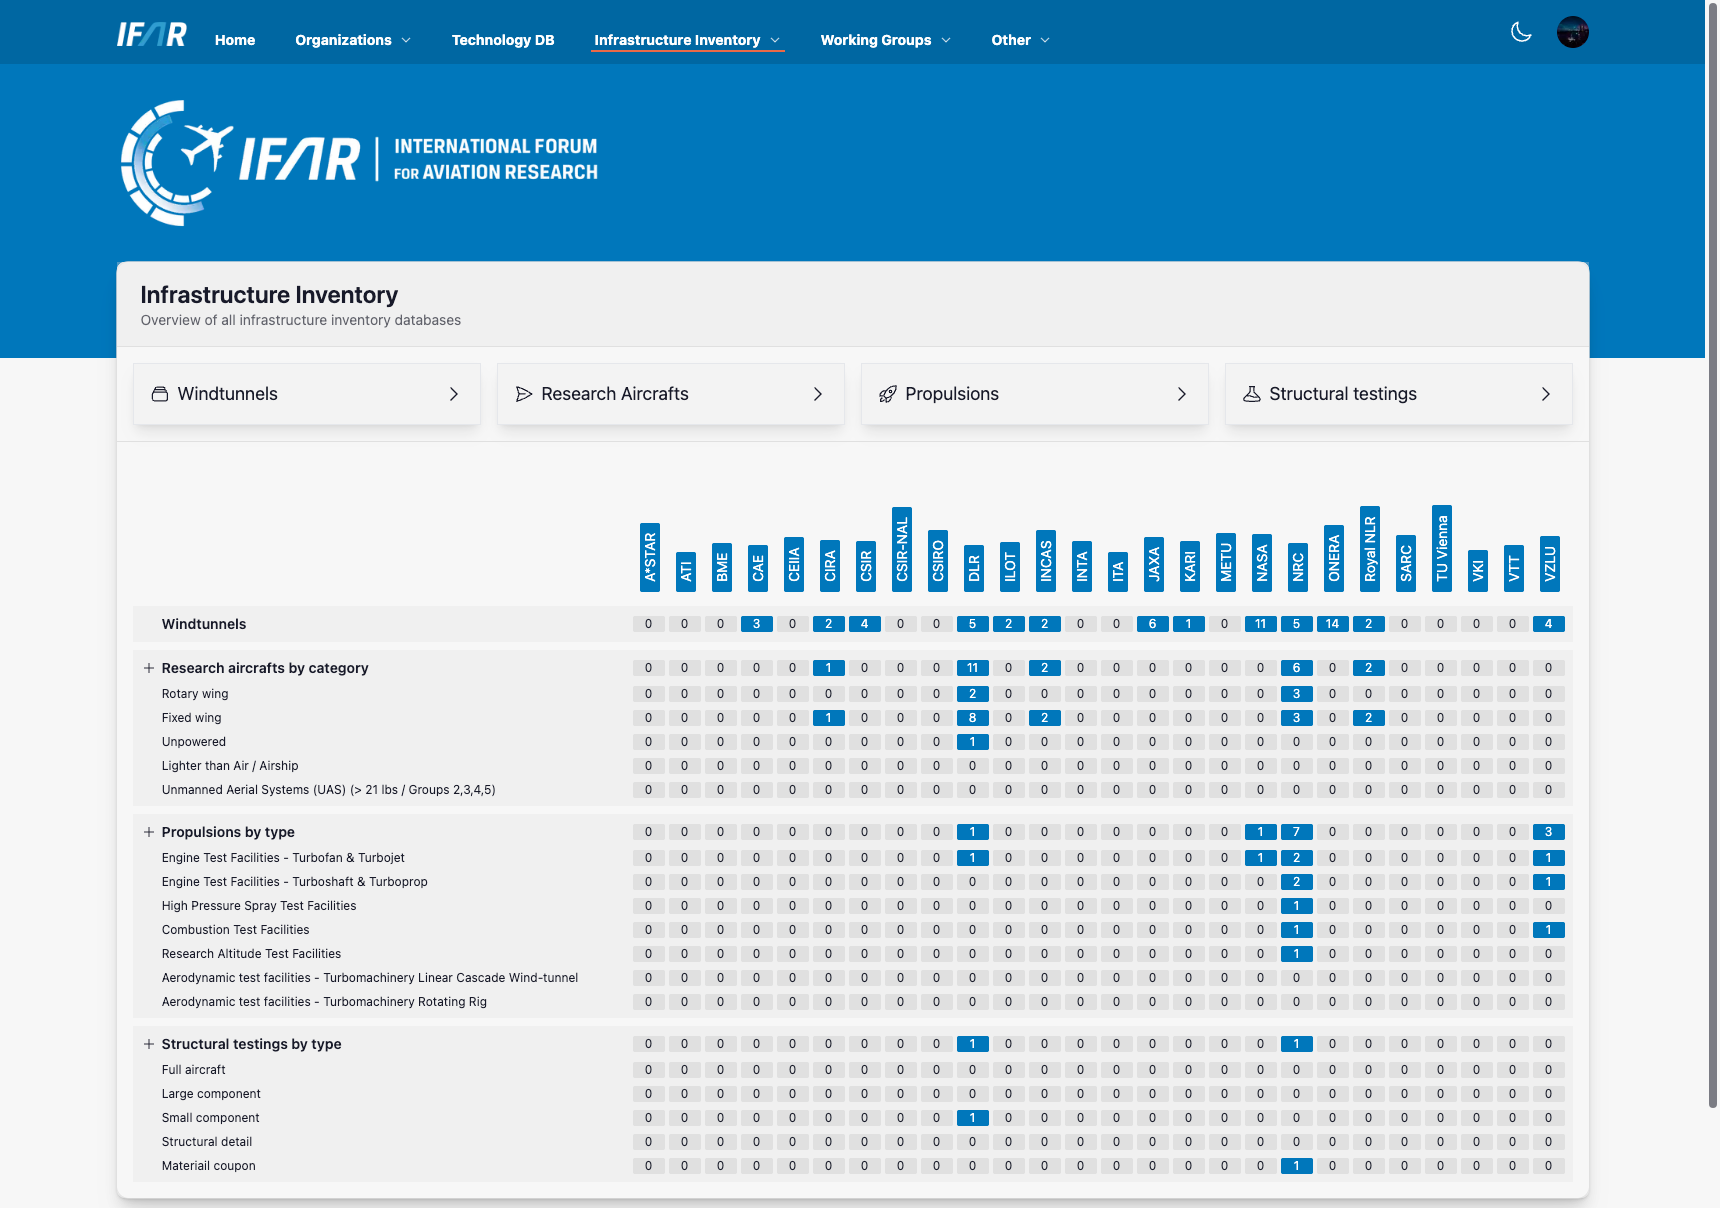The width and height of the screenshot is (1720, 1208).
Task: Click the Research Aircrafts card chevron
Action: 818,394
